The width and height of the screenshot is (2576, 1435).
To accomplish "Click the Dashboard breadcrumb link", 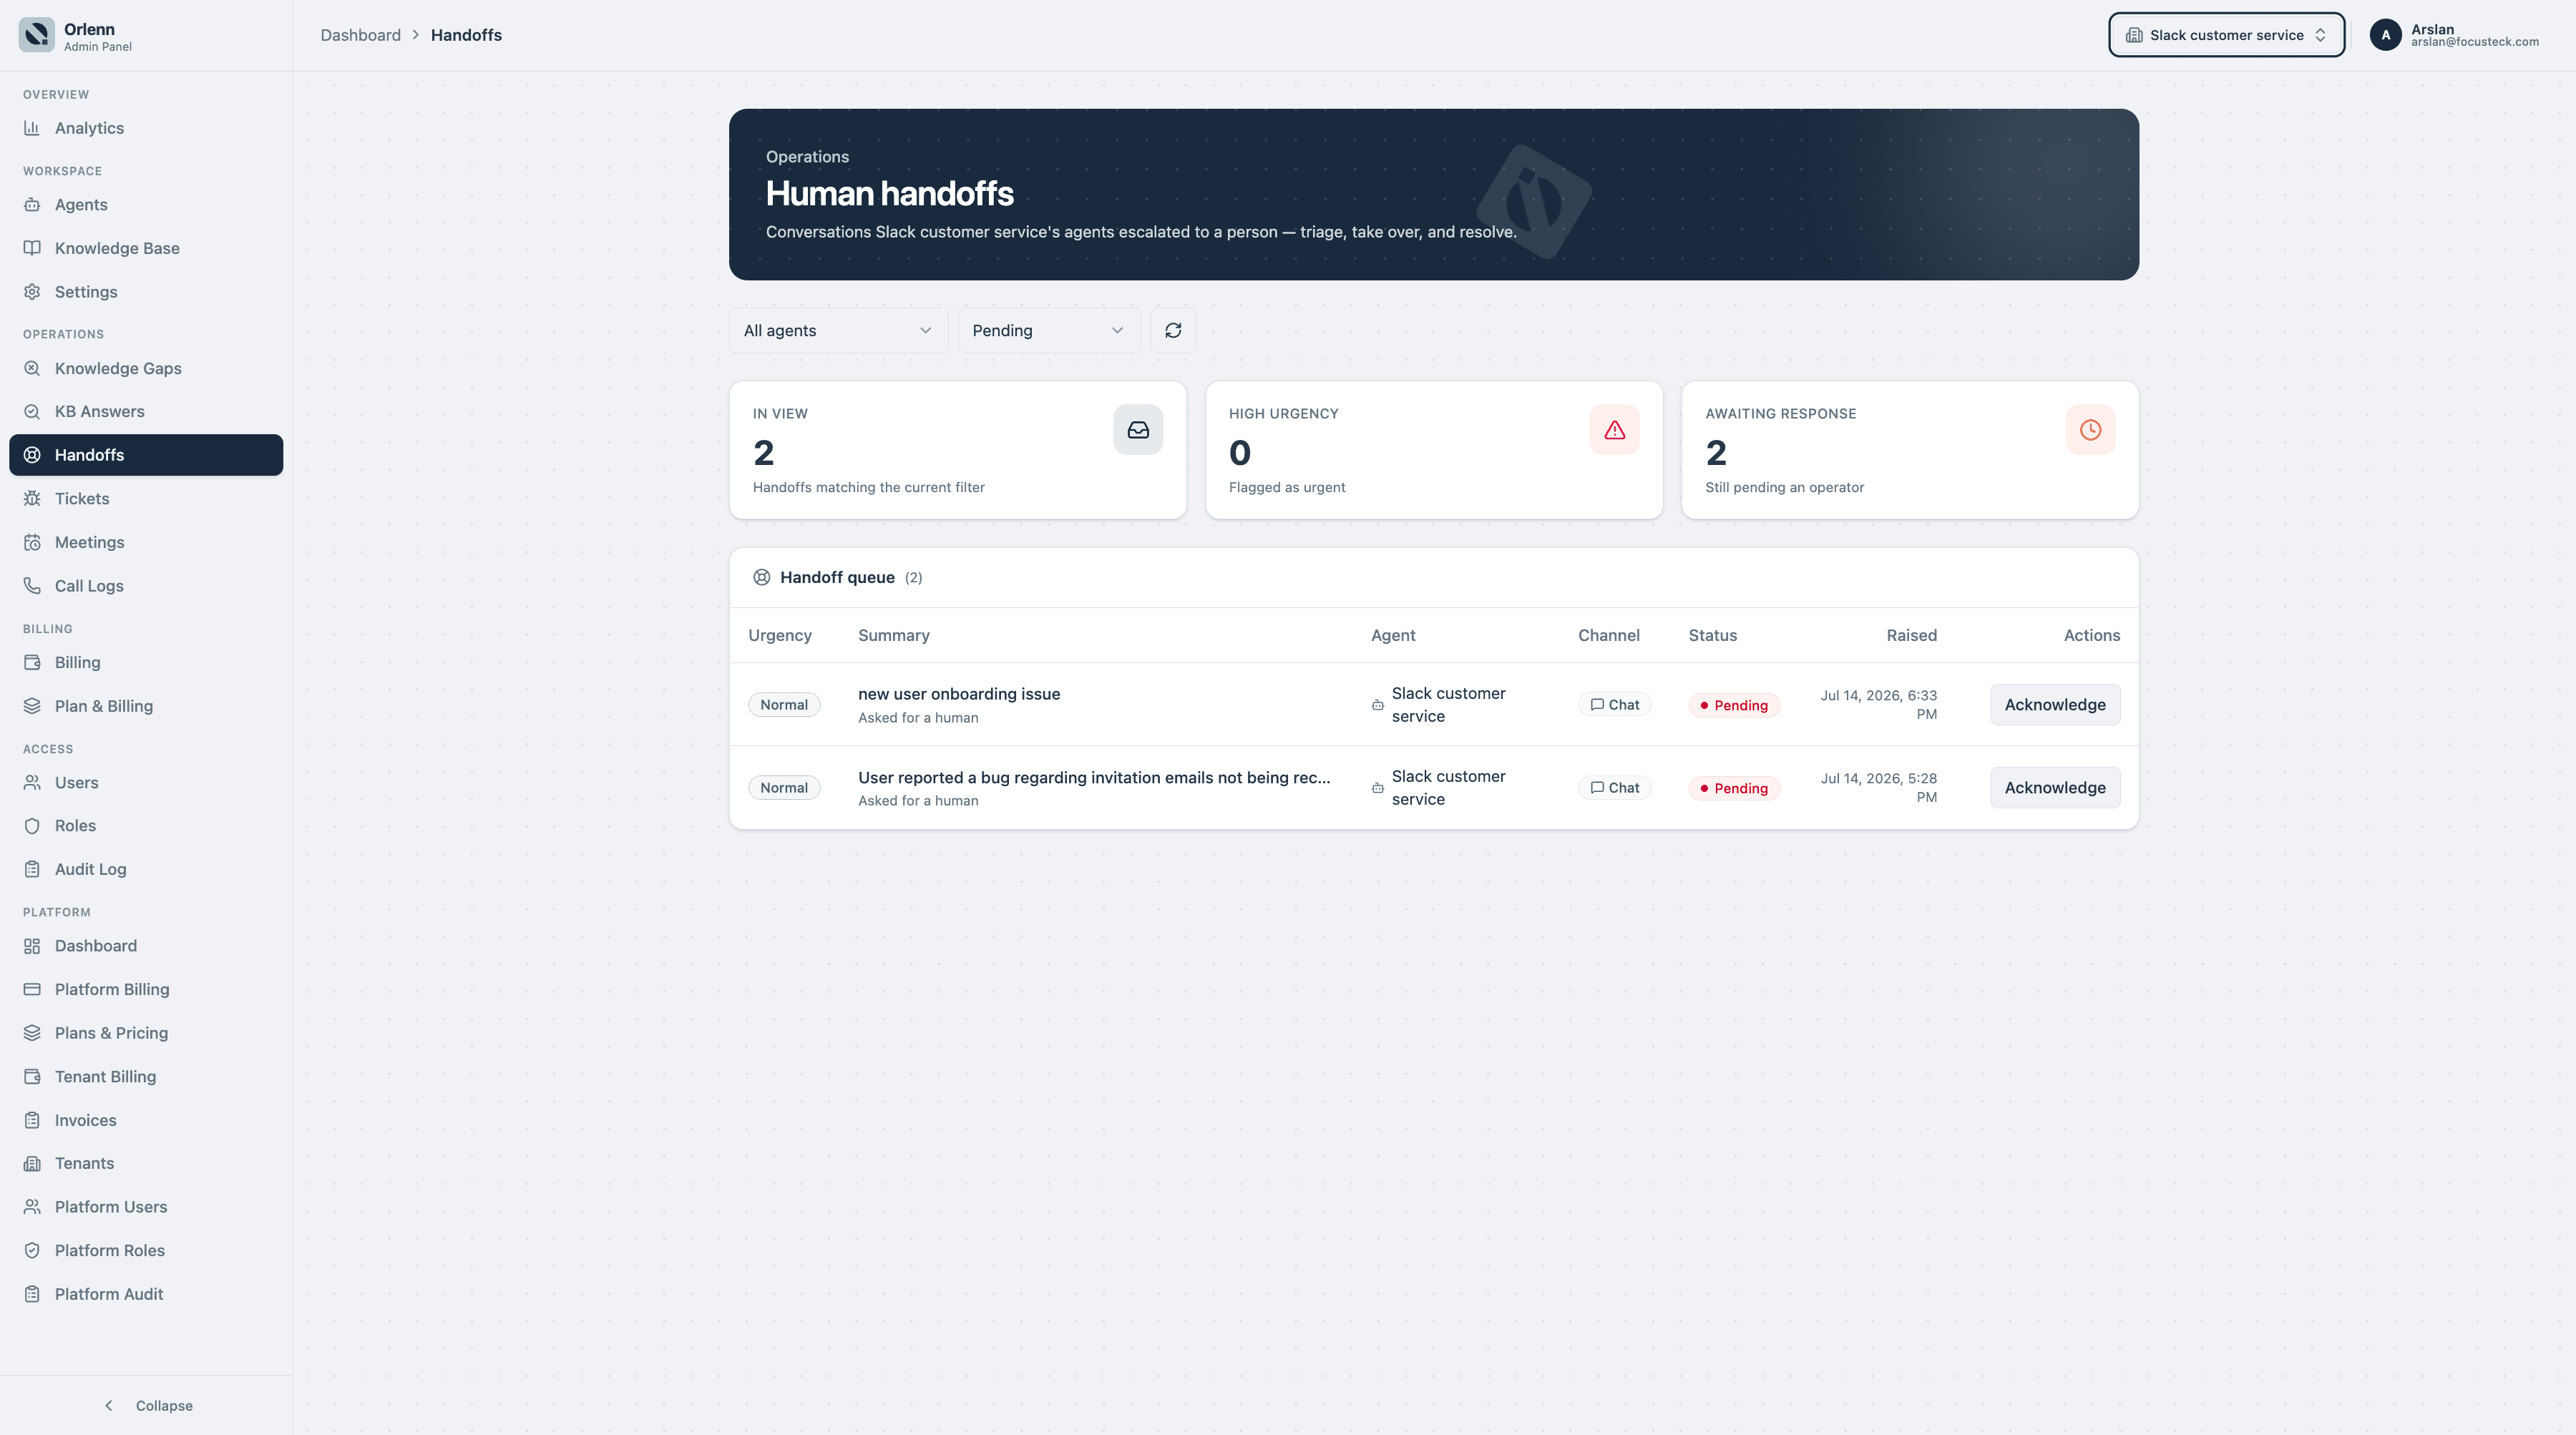I will point(360,35).
